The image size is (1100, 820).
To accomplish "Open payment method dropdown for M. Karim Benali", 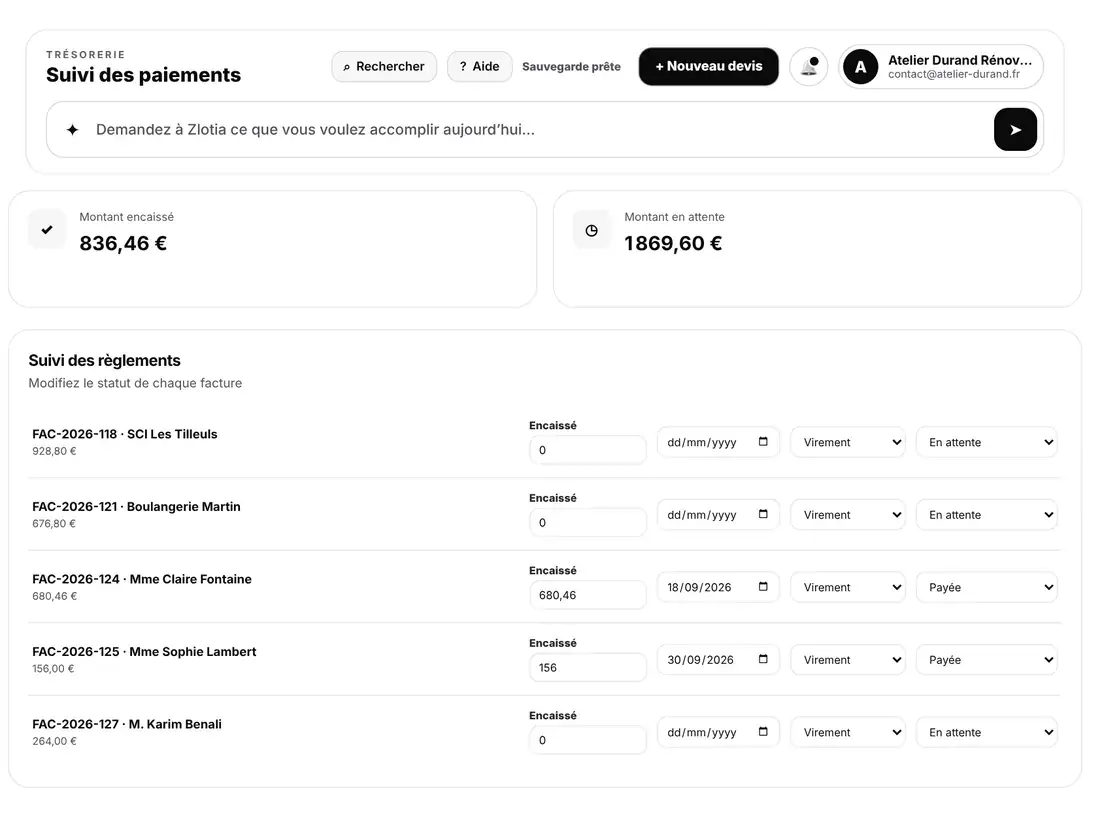I will 848,732.
